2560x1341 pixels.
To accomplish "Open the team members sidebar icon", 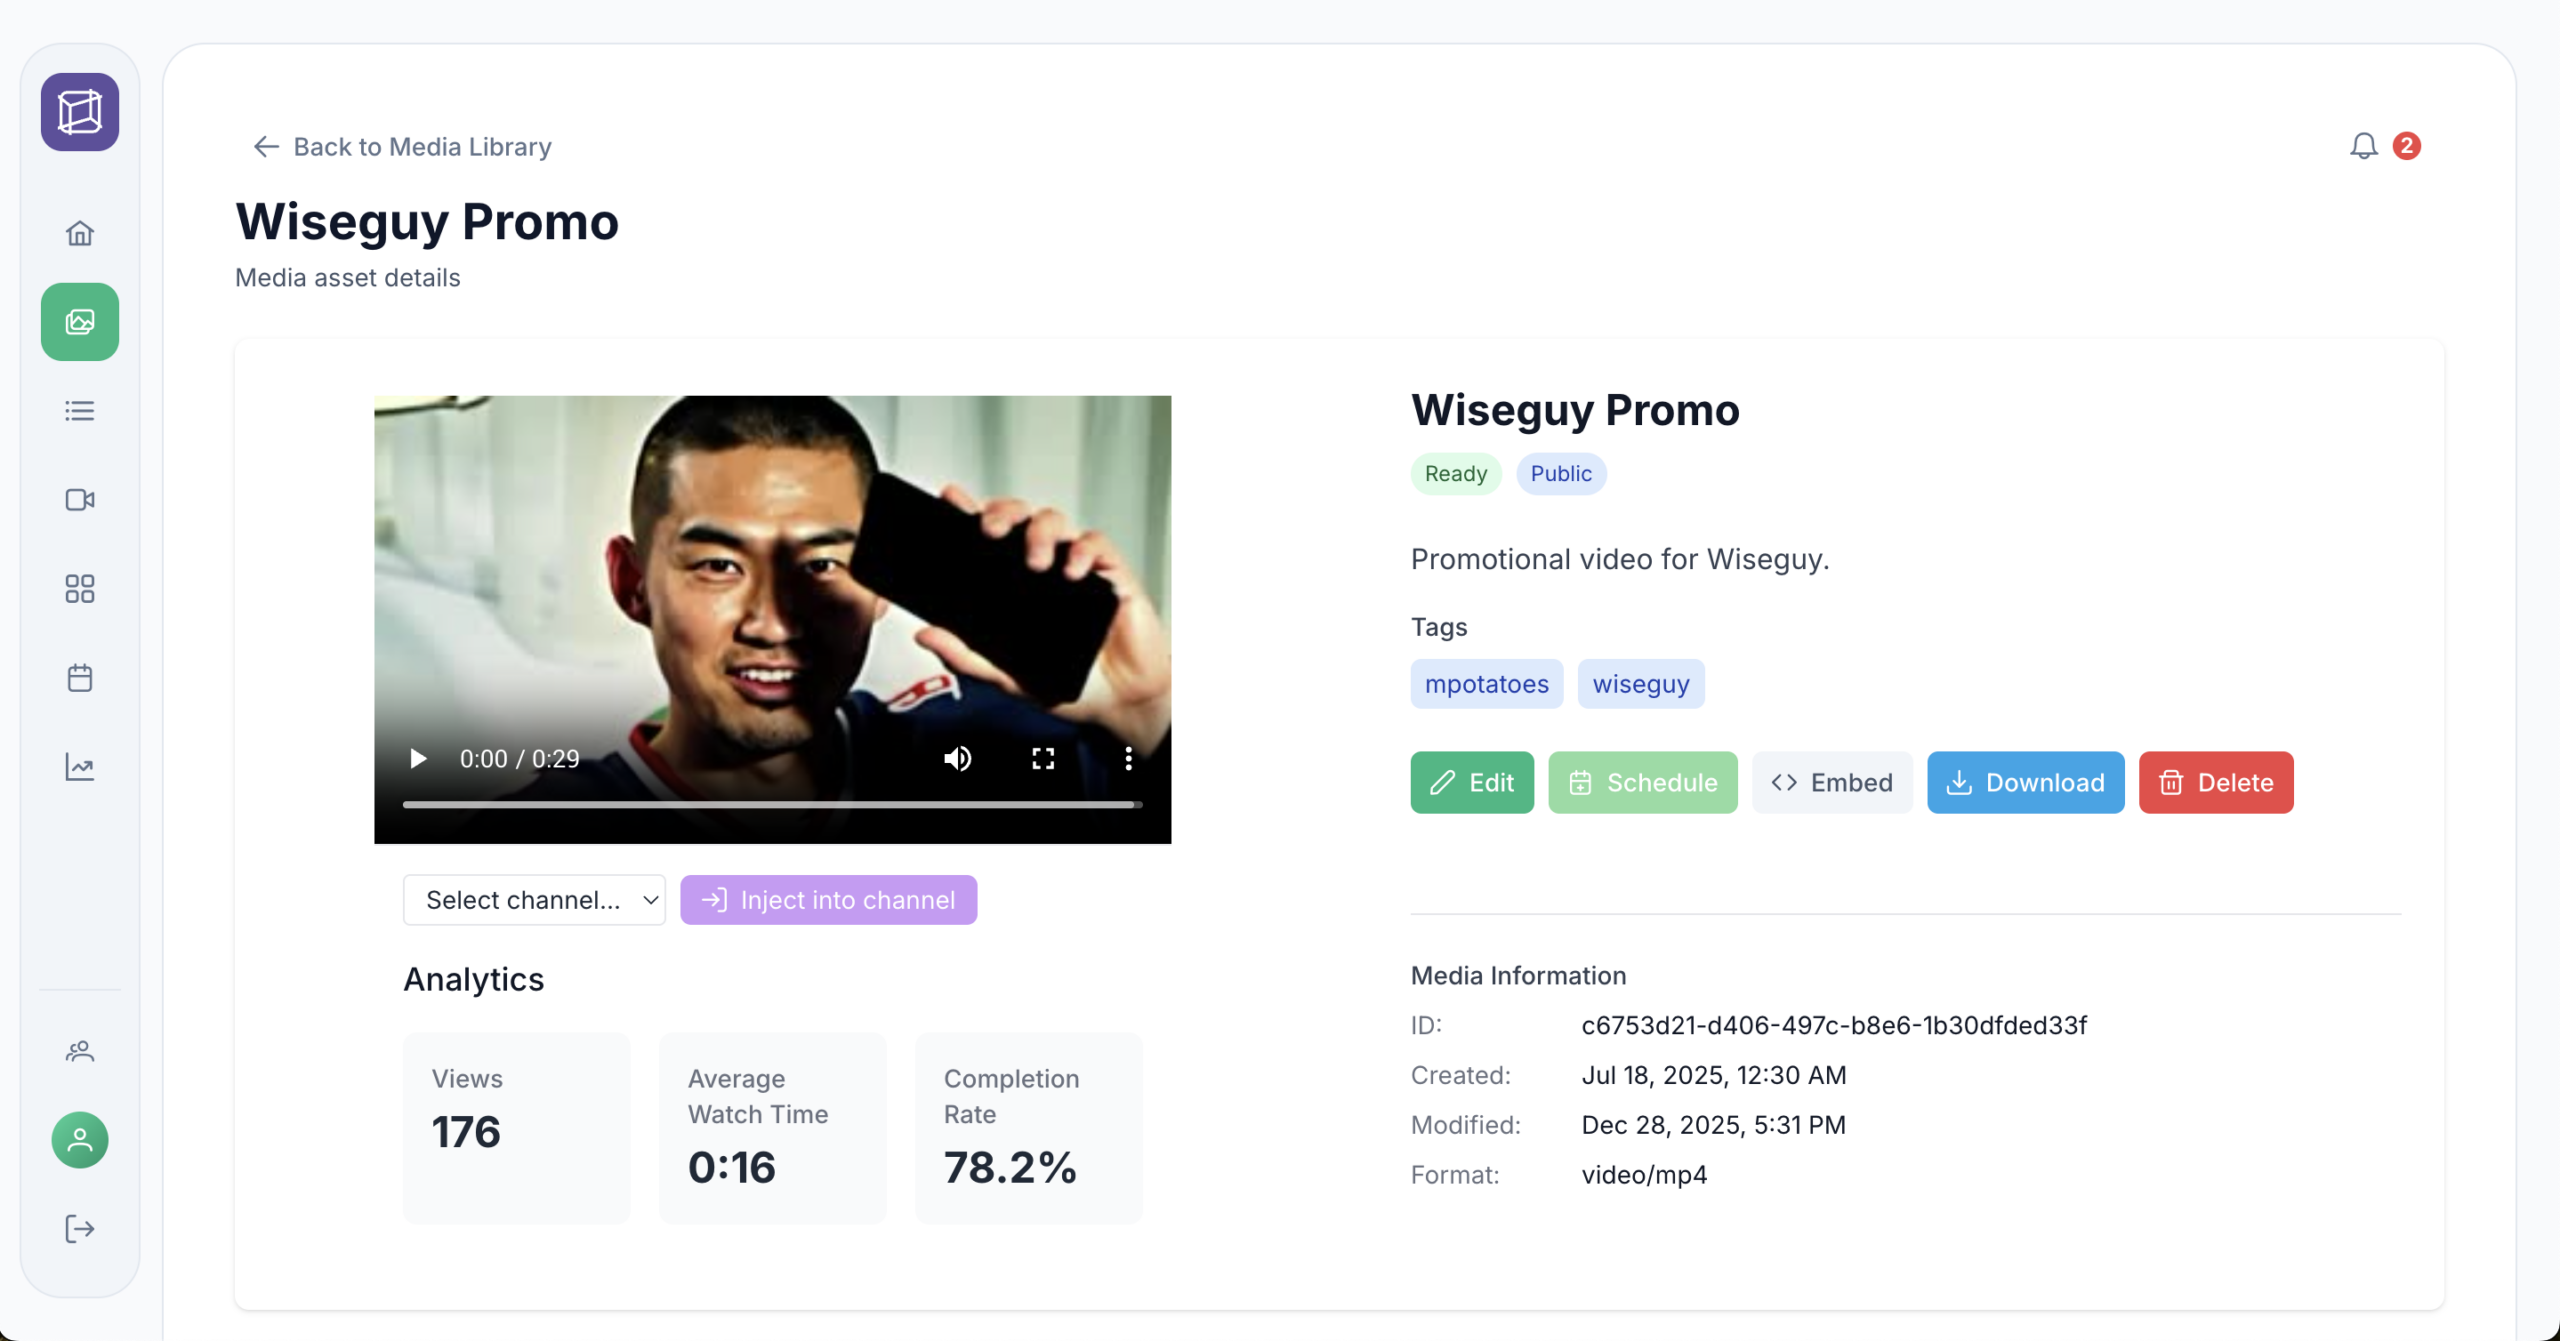I will pos(80,1051).
